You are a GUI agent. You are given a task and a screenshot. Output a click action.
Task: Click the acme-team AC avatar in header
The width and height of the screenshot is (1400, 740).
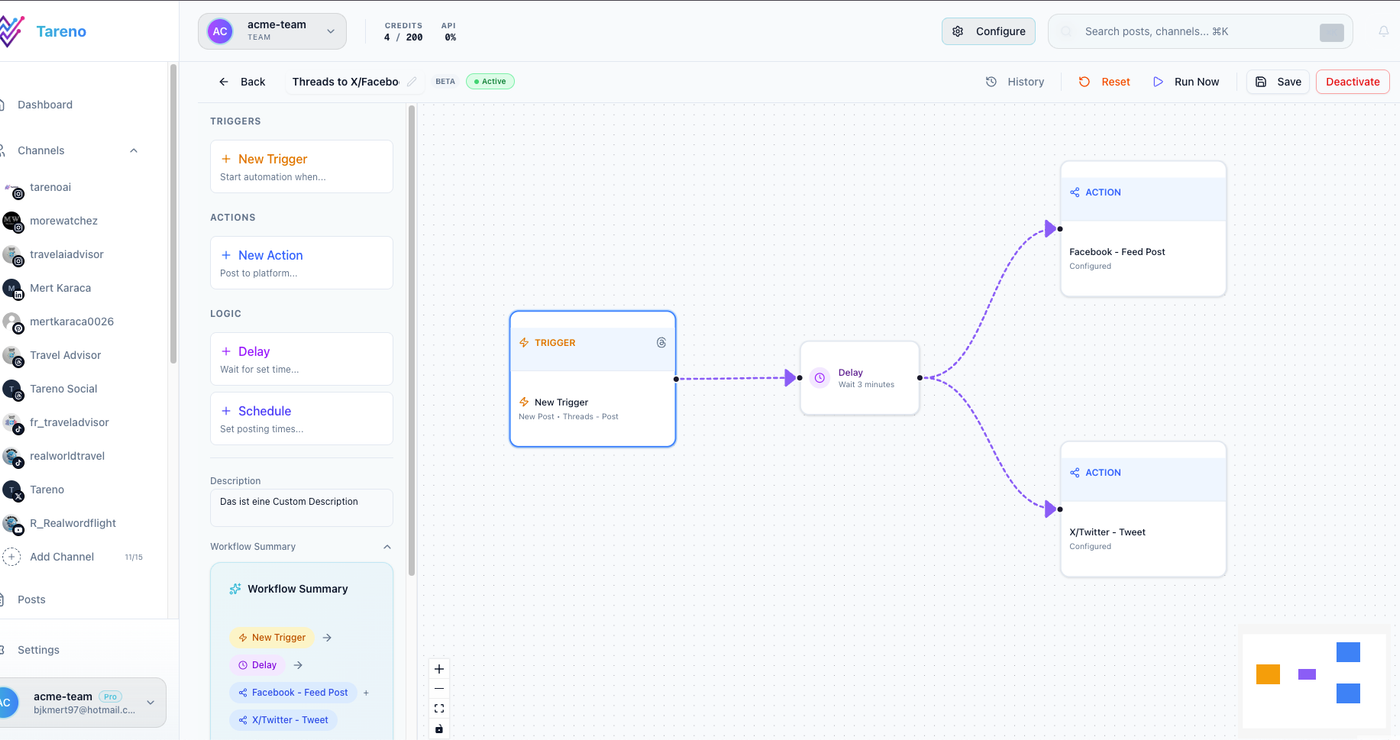point(221,31)
